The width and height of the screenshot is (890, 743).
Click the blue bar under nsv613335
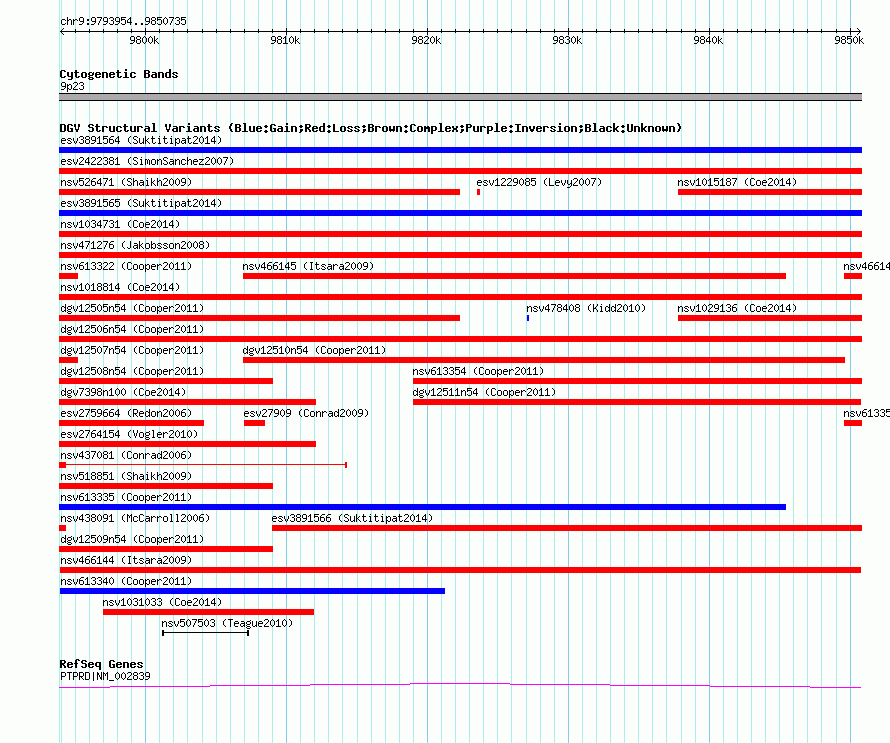[422, 507]
